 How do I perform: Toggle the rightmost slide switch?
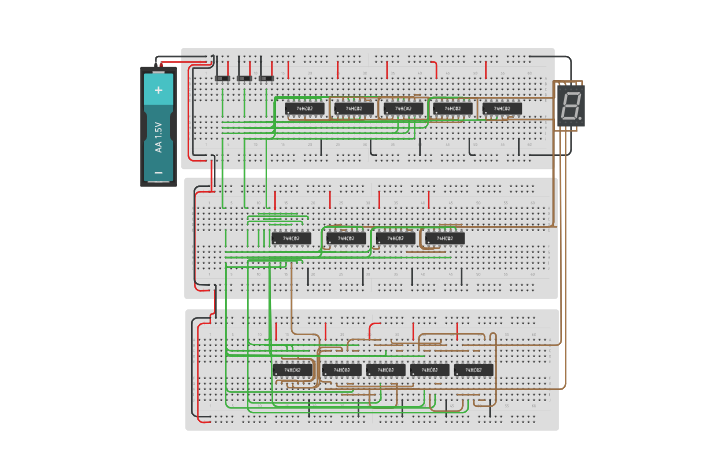click(266, 78)
